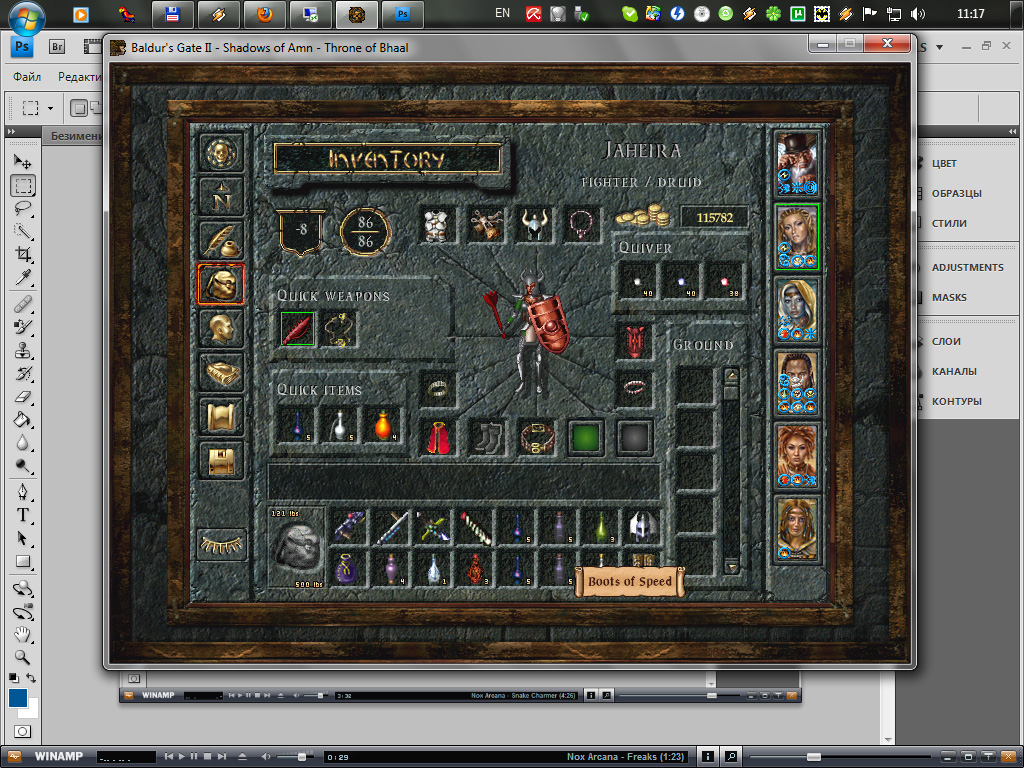Click the Winamp eject button in Freaks bar
This screenshot has width=1024, height=768.
click(x=242, y=756)
